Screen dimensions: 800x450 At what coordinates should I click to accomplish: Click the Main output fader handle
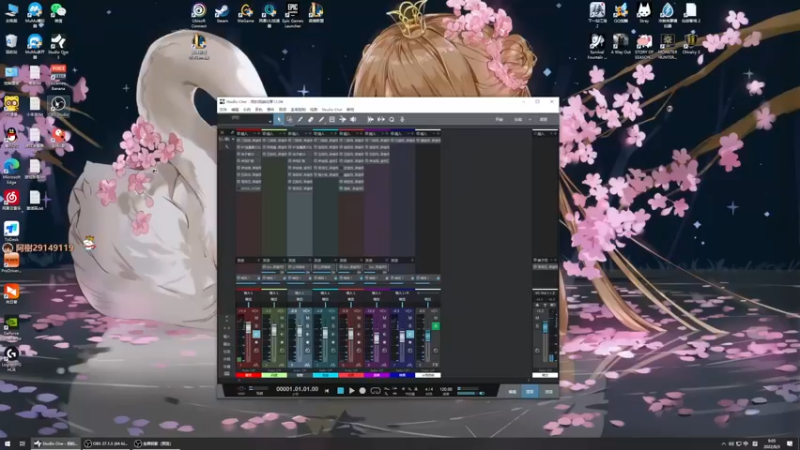pos(545,327)
